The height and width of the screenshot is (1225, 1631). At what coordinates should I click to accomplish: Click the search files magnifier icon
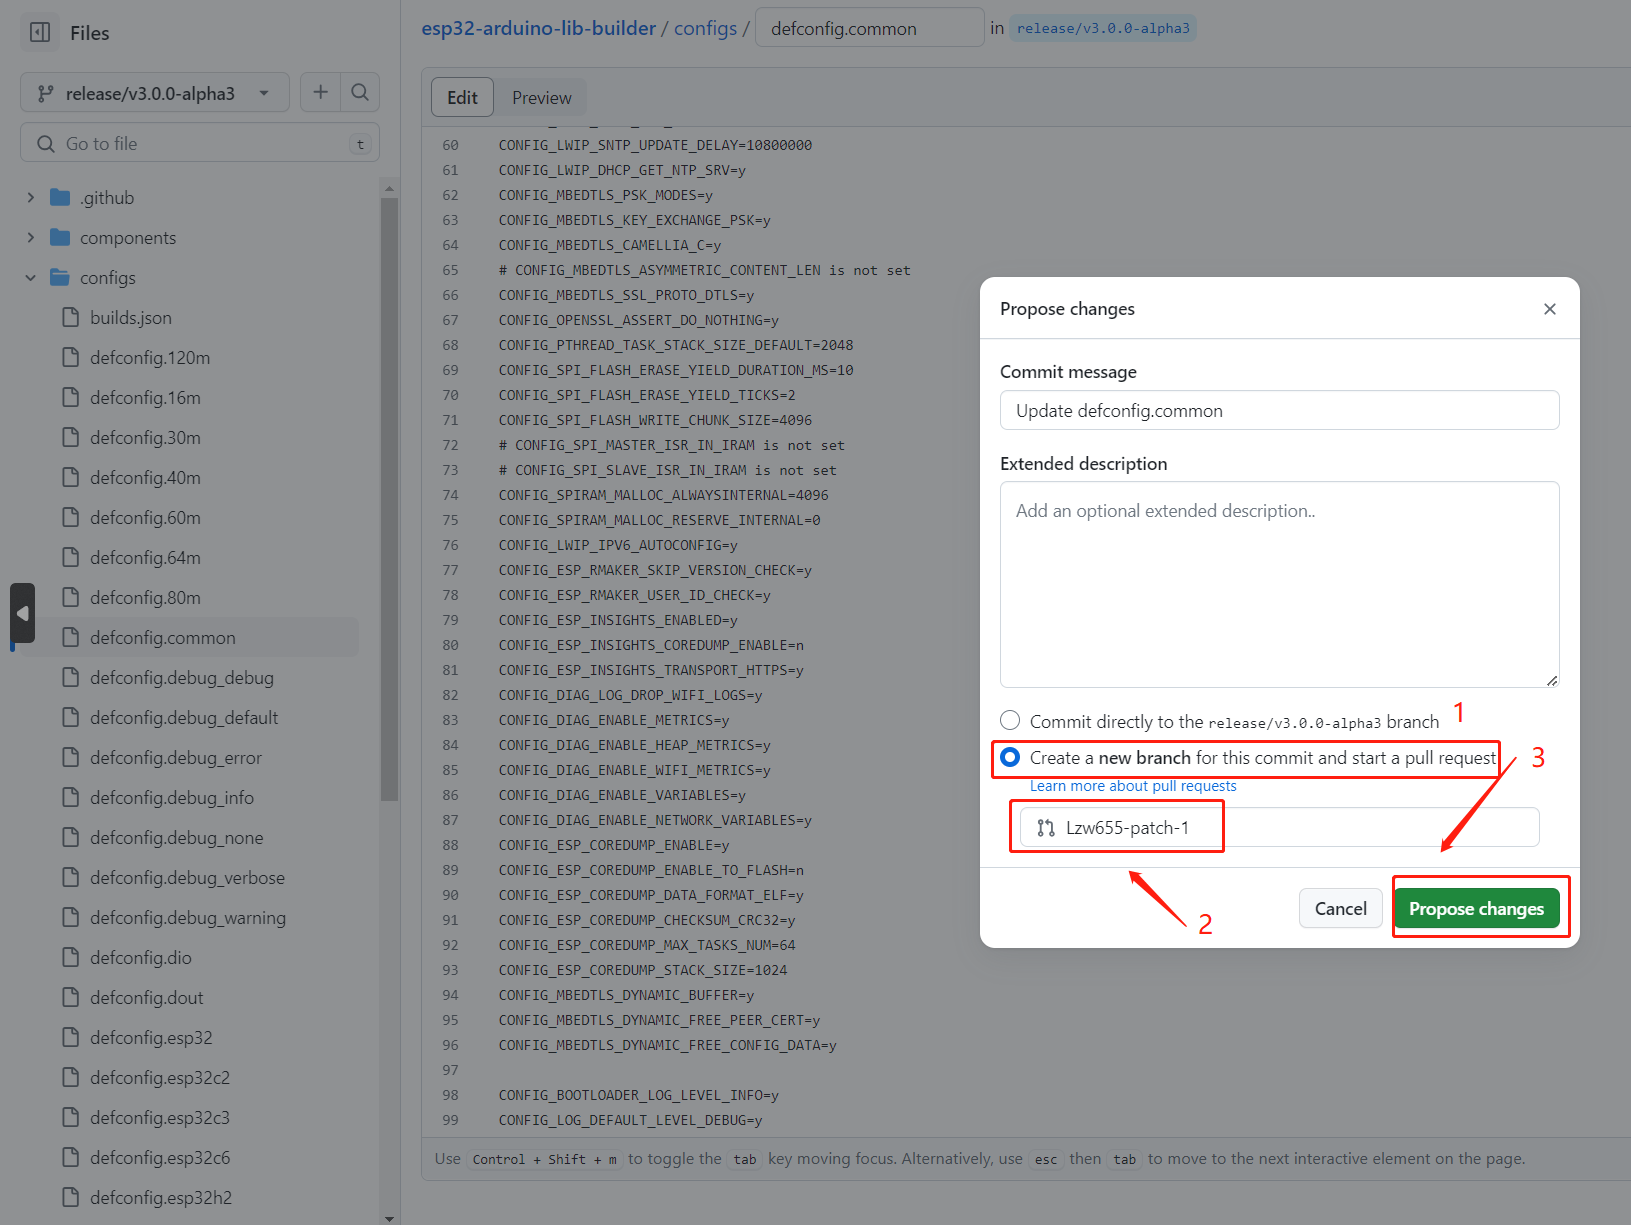[360, 92]
